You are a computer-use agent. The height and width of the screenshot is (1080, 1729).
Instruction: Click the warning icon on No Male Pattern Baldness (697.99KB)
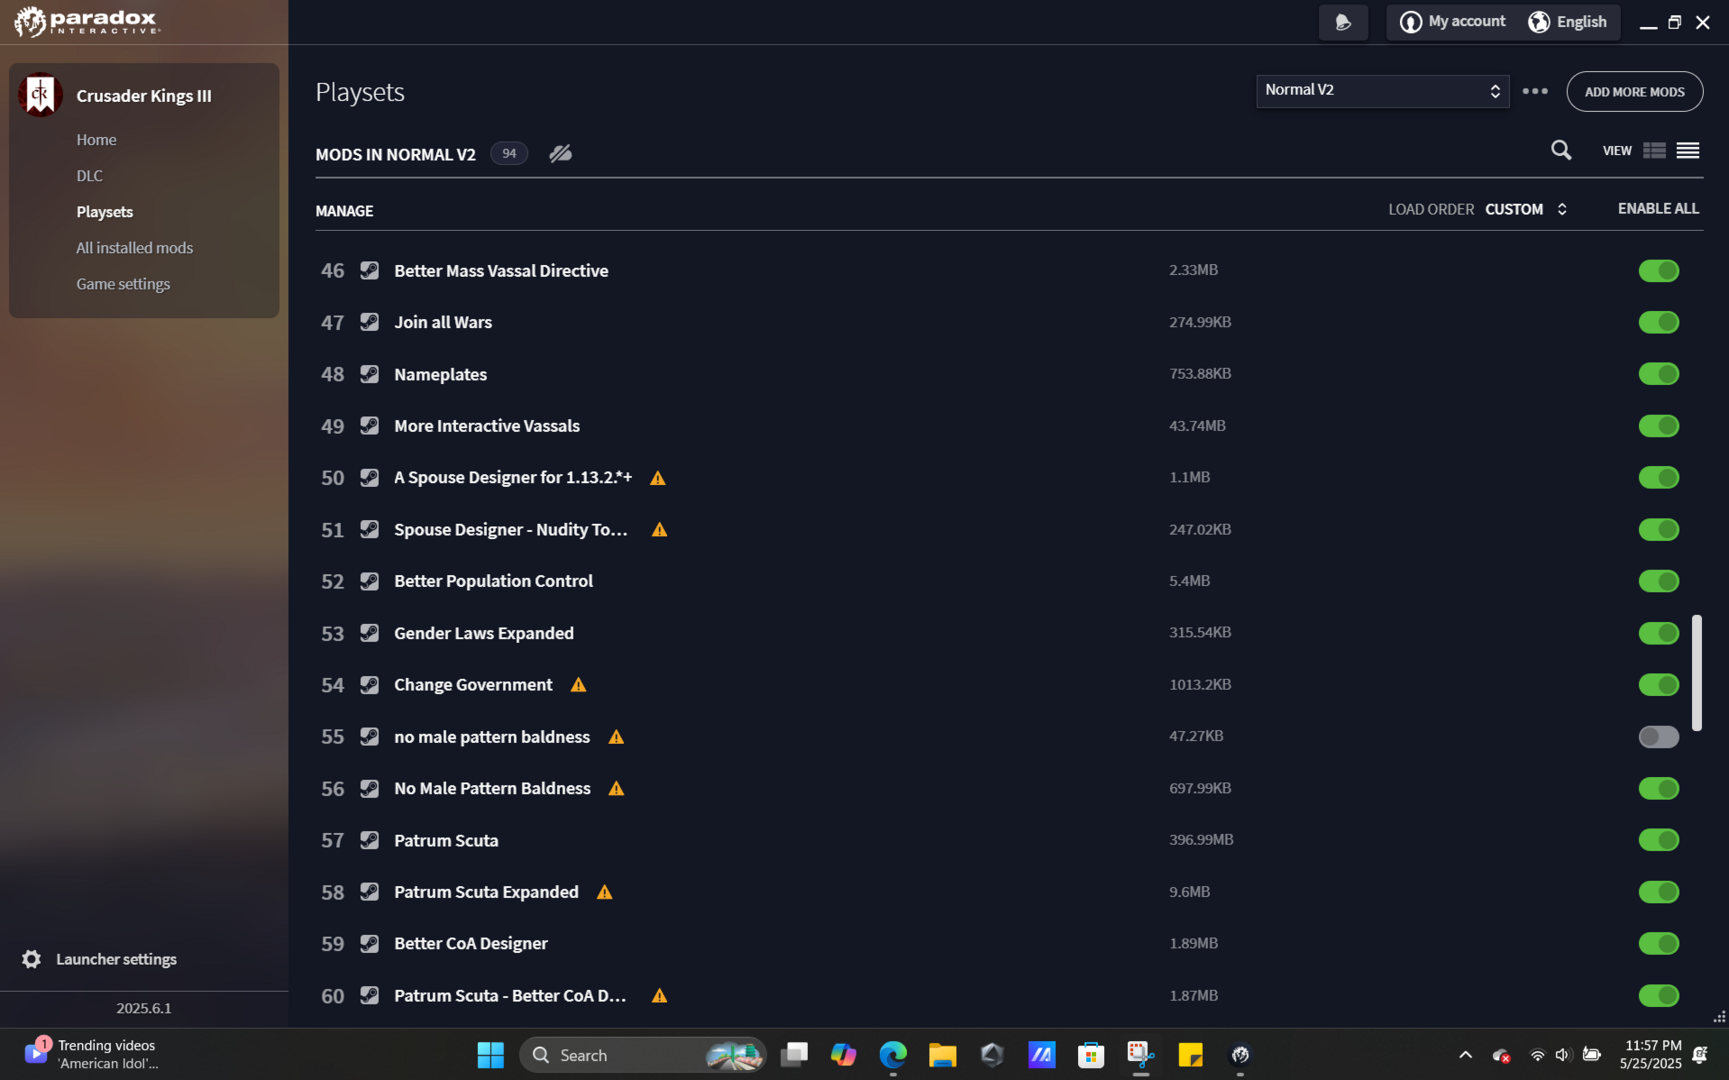click(x=616, y=789)
